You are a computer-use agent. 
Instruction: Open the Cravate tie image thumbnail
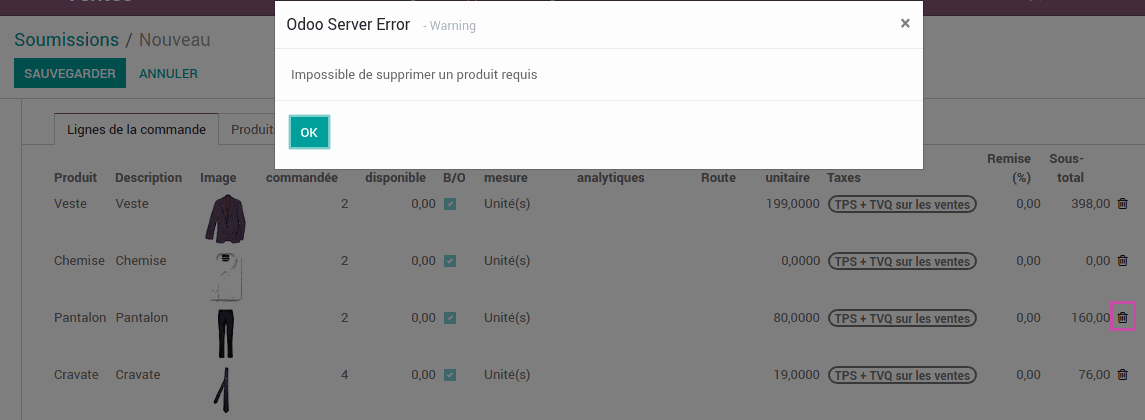[222, 387]
